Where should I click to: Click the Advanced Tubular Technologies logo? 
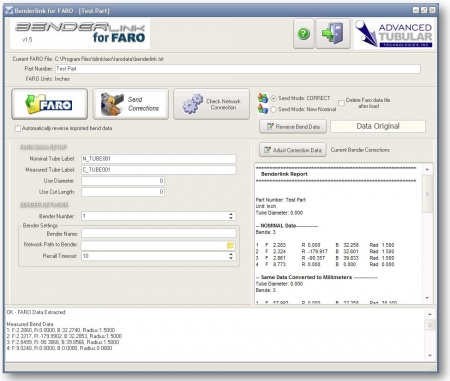[393, 34]
